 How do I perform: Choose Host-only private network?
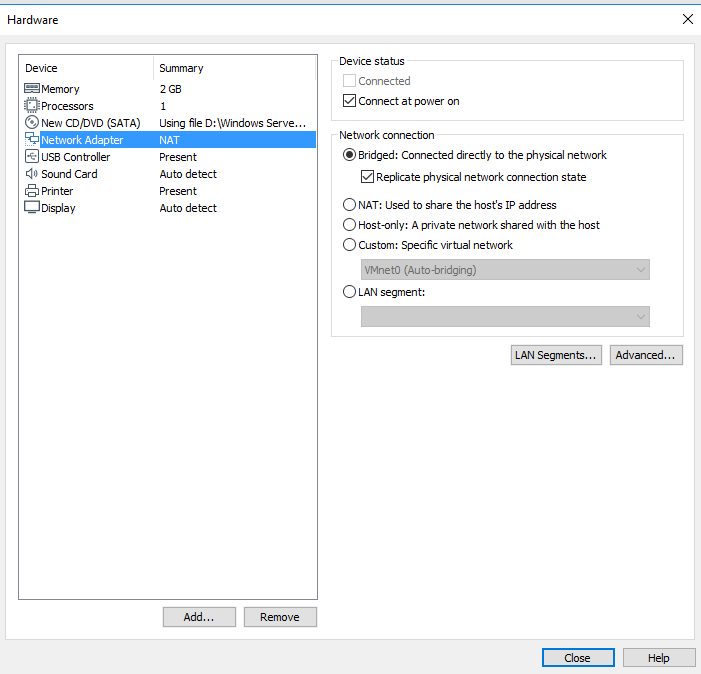tap(349, 224)
